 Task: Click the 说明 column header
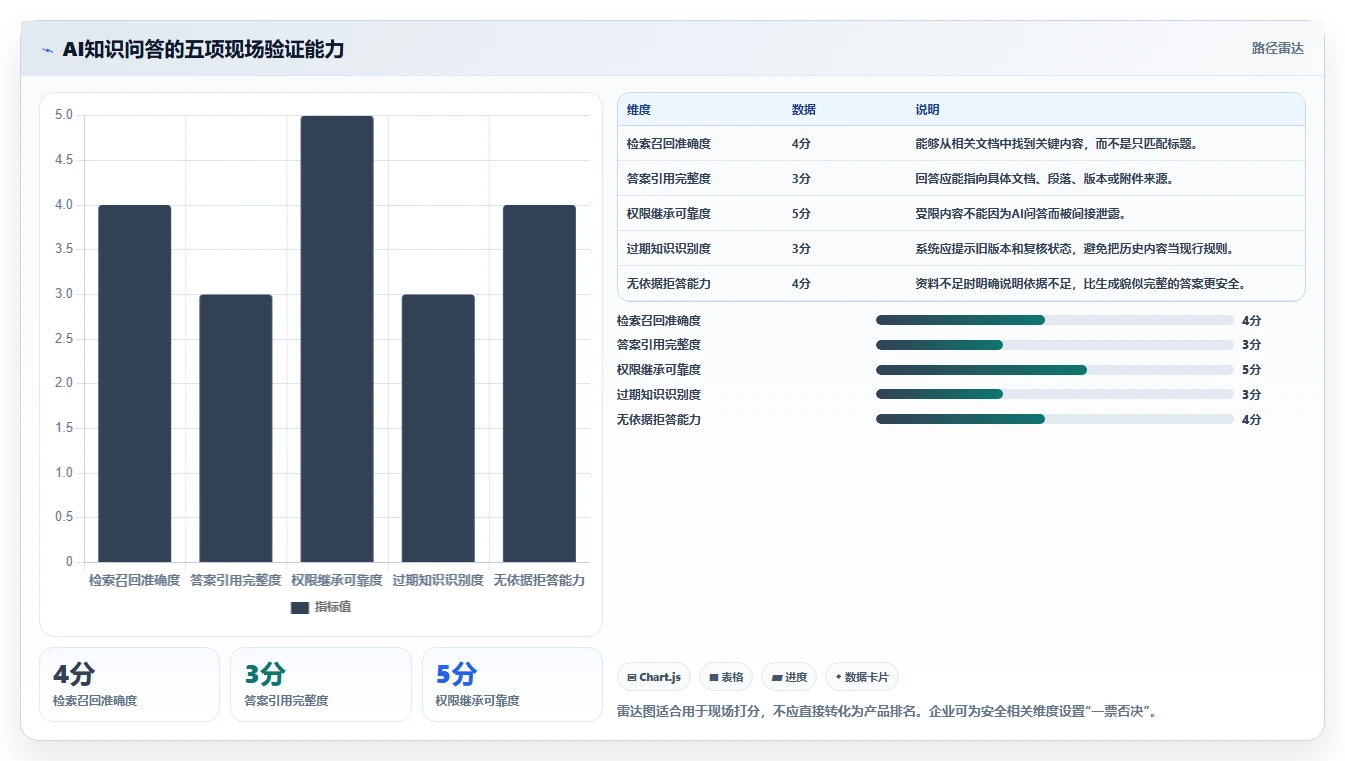point(927,110)
